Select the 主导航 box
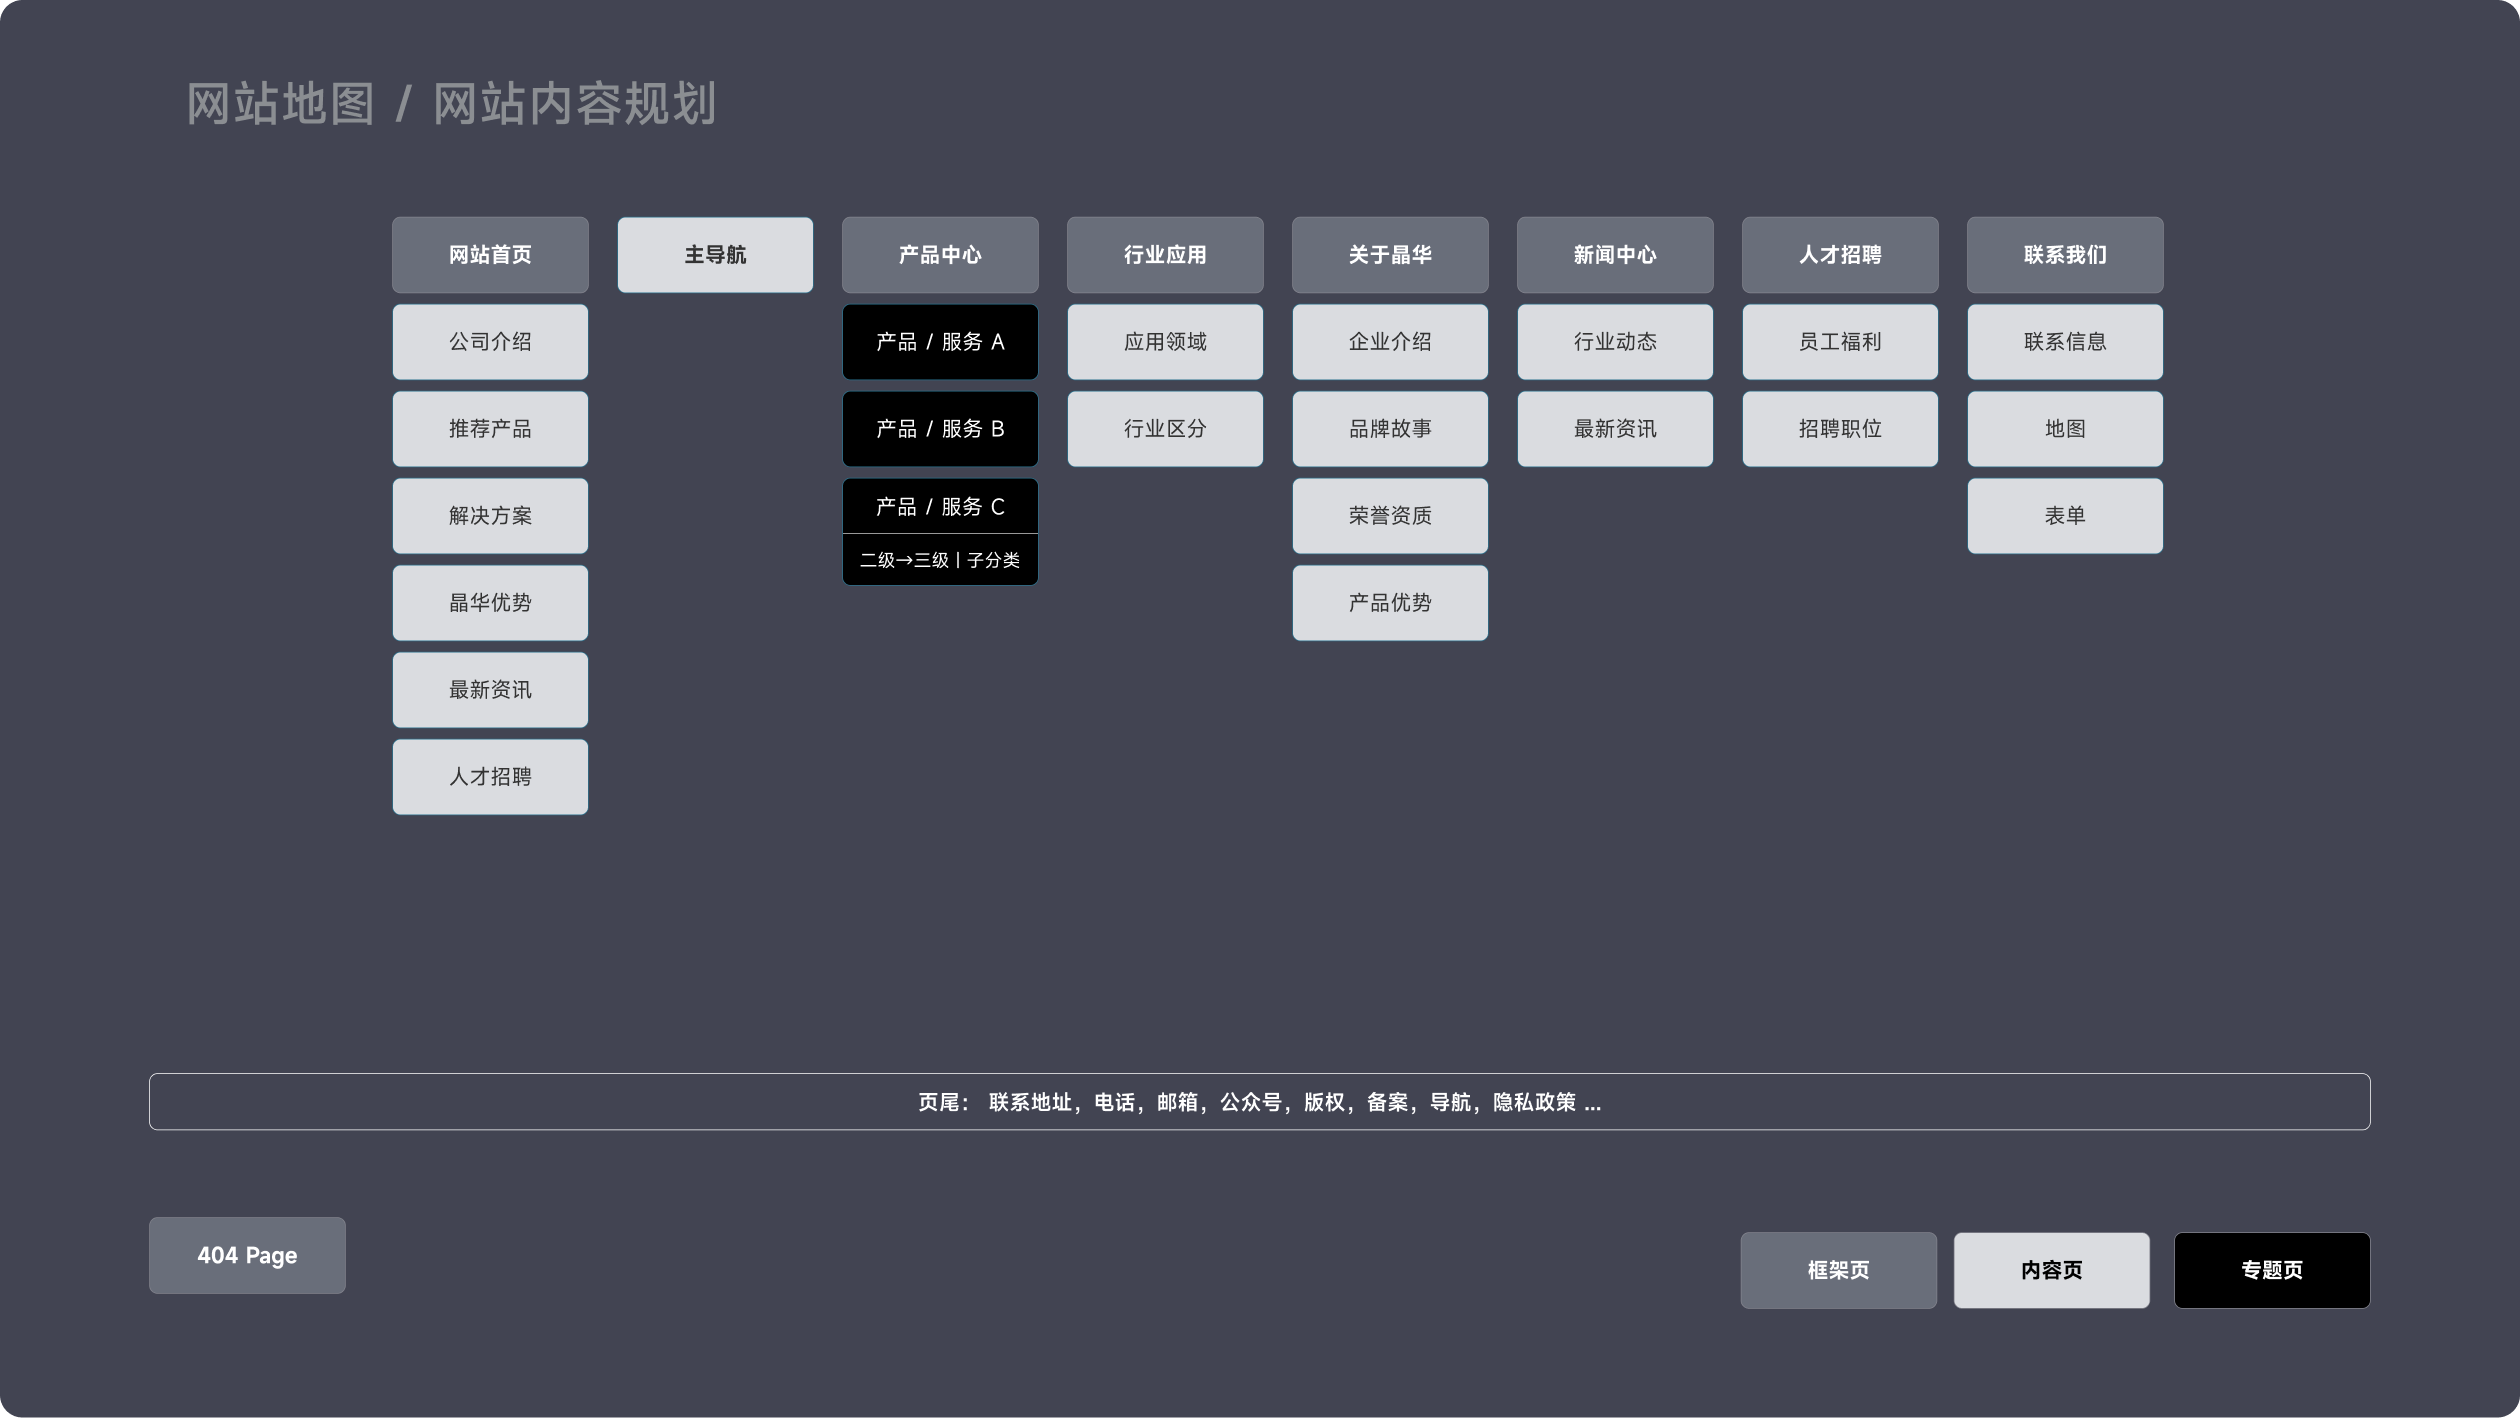The image size is (2520, 1418). click(715, 255)
